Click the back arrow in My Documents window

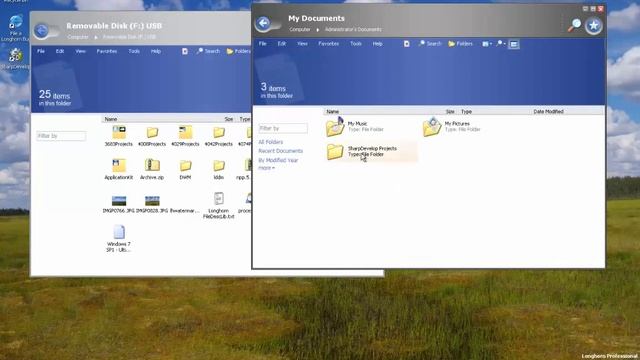tap(264, 23)
